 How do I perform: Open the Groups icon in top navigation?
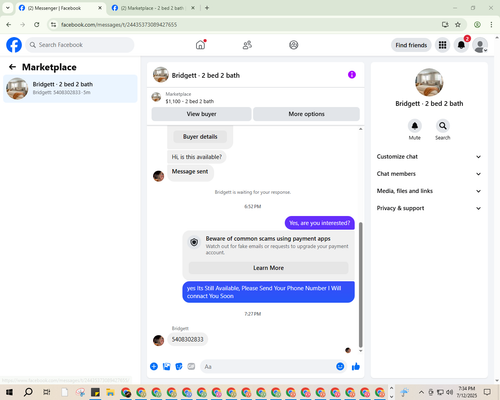click(294, 45)
